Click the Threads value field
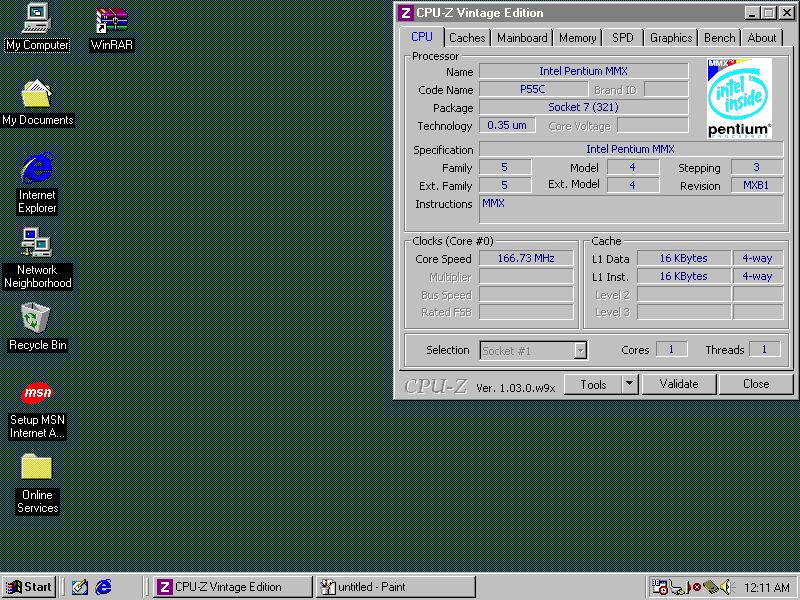This screenshot has width=800, height=600. coord(764,349)
